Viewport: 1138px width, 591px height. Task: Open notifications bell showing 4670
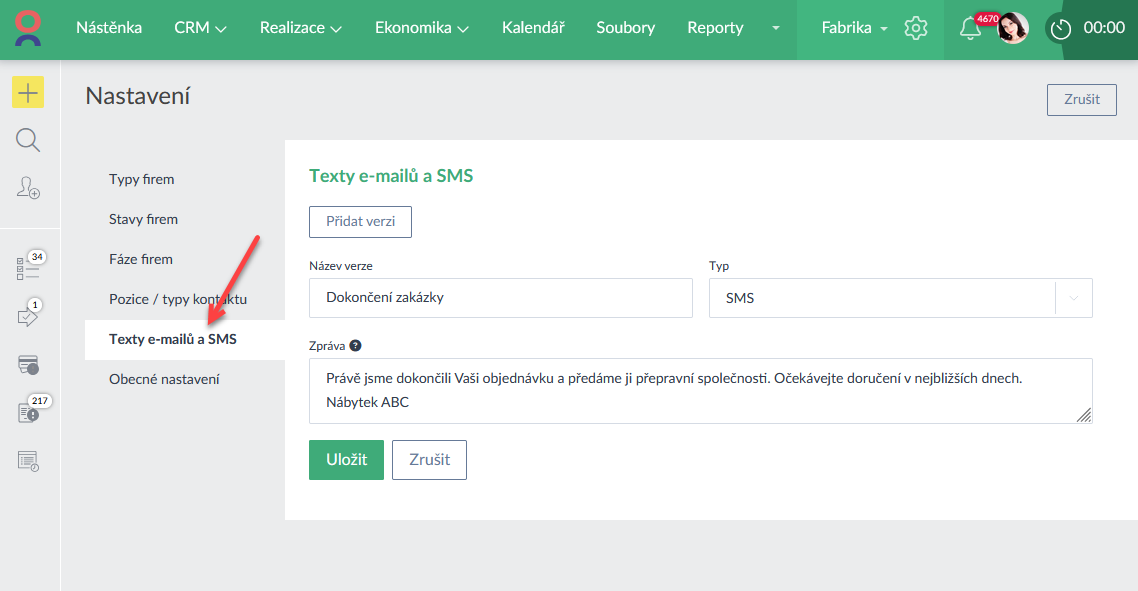tap(969, 28)
